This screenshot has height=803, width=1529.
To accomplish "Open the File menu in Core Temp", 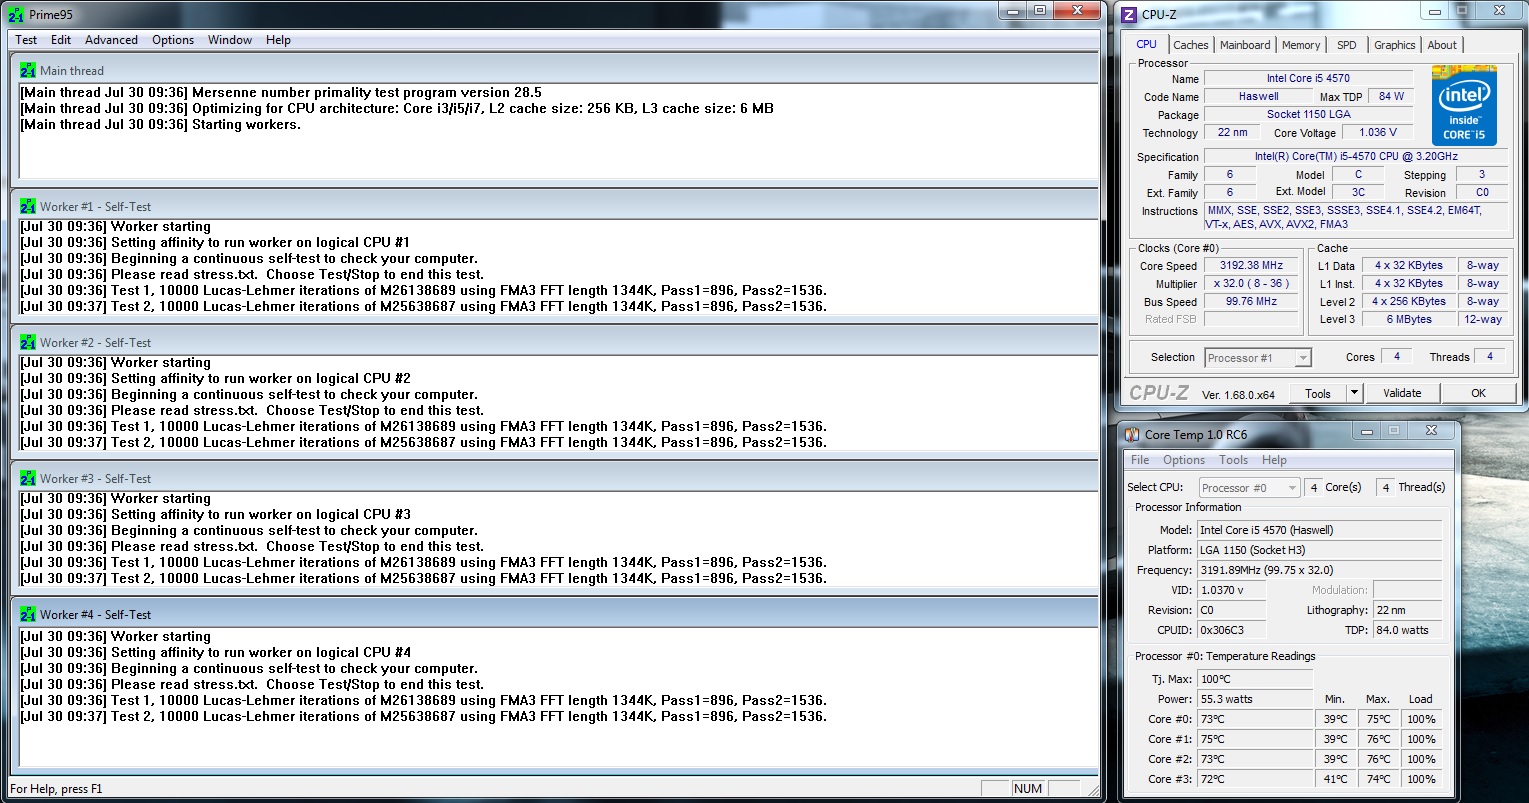I will click(x=1140, y=460).
